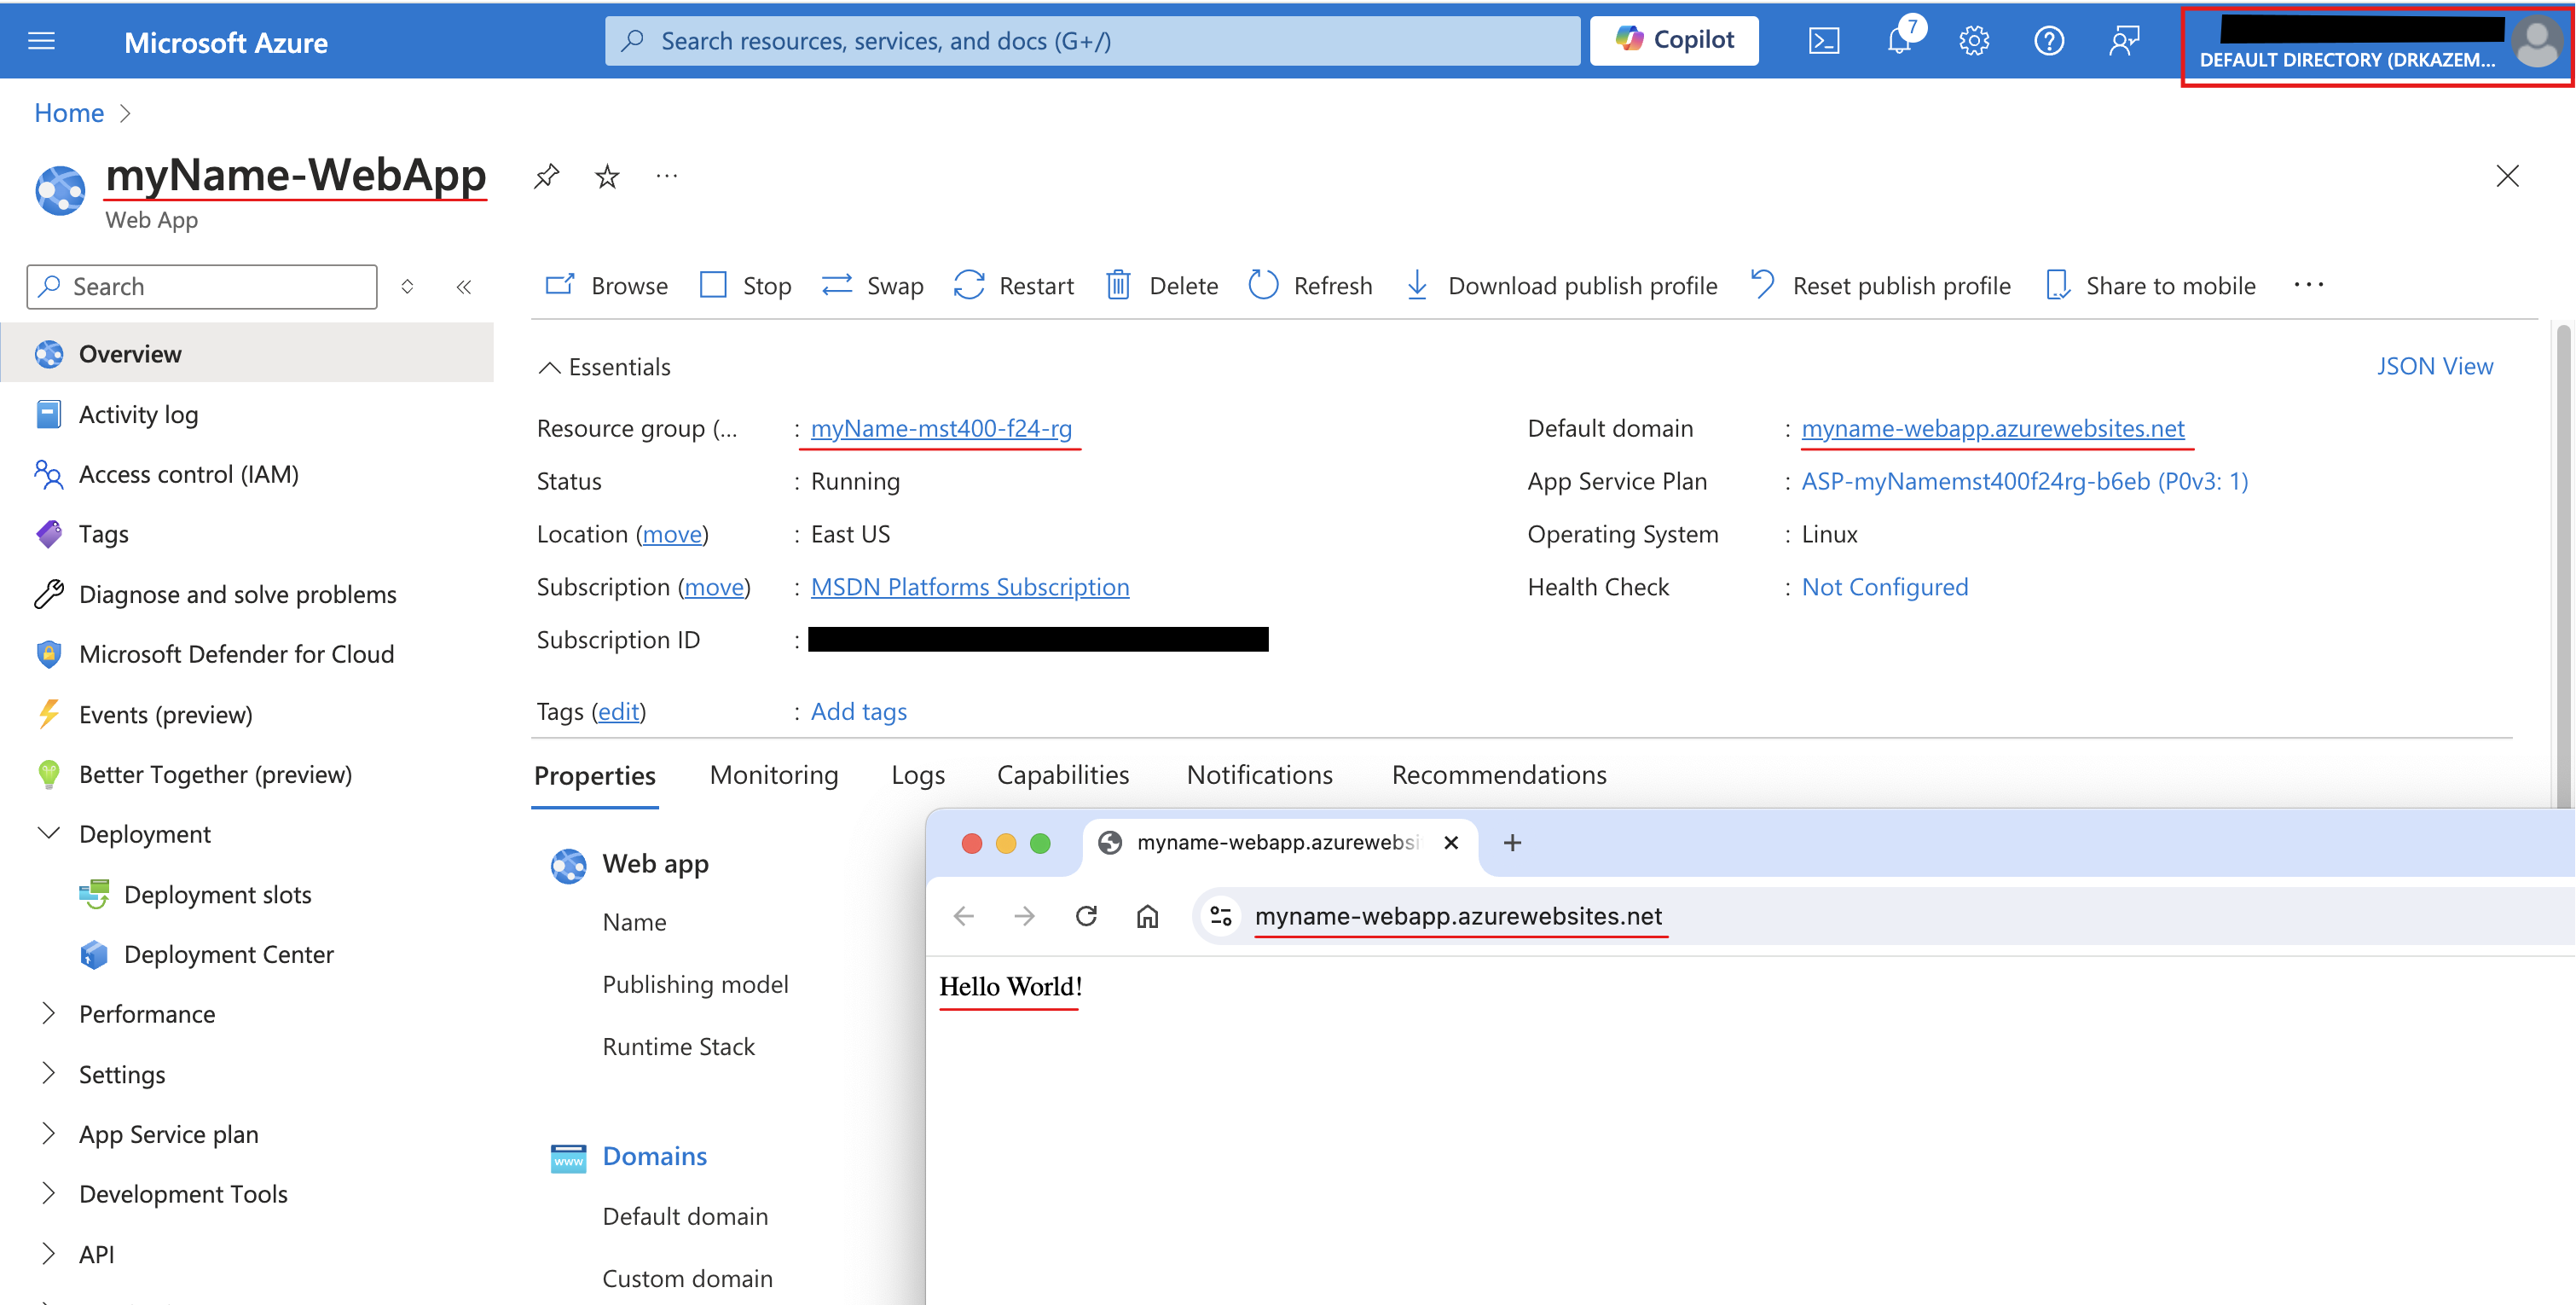The height and width of the screenshot is (1305, 2576).
Task: Click Download publish profile
Action: (x=1561, y=286)
